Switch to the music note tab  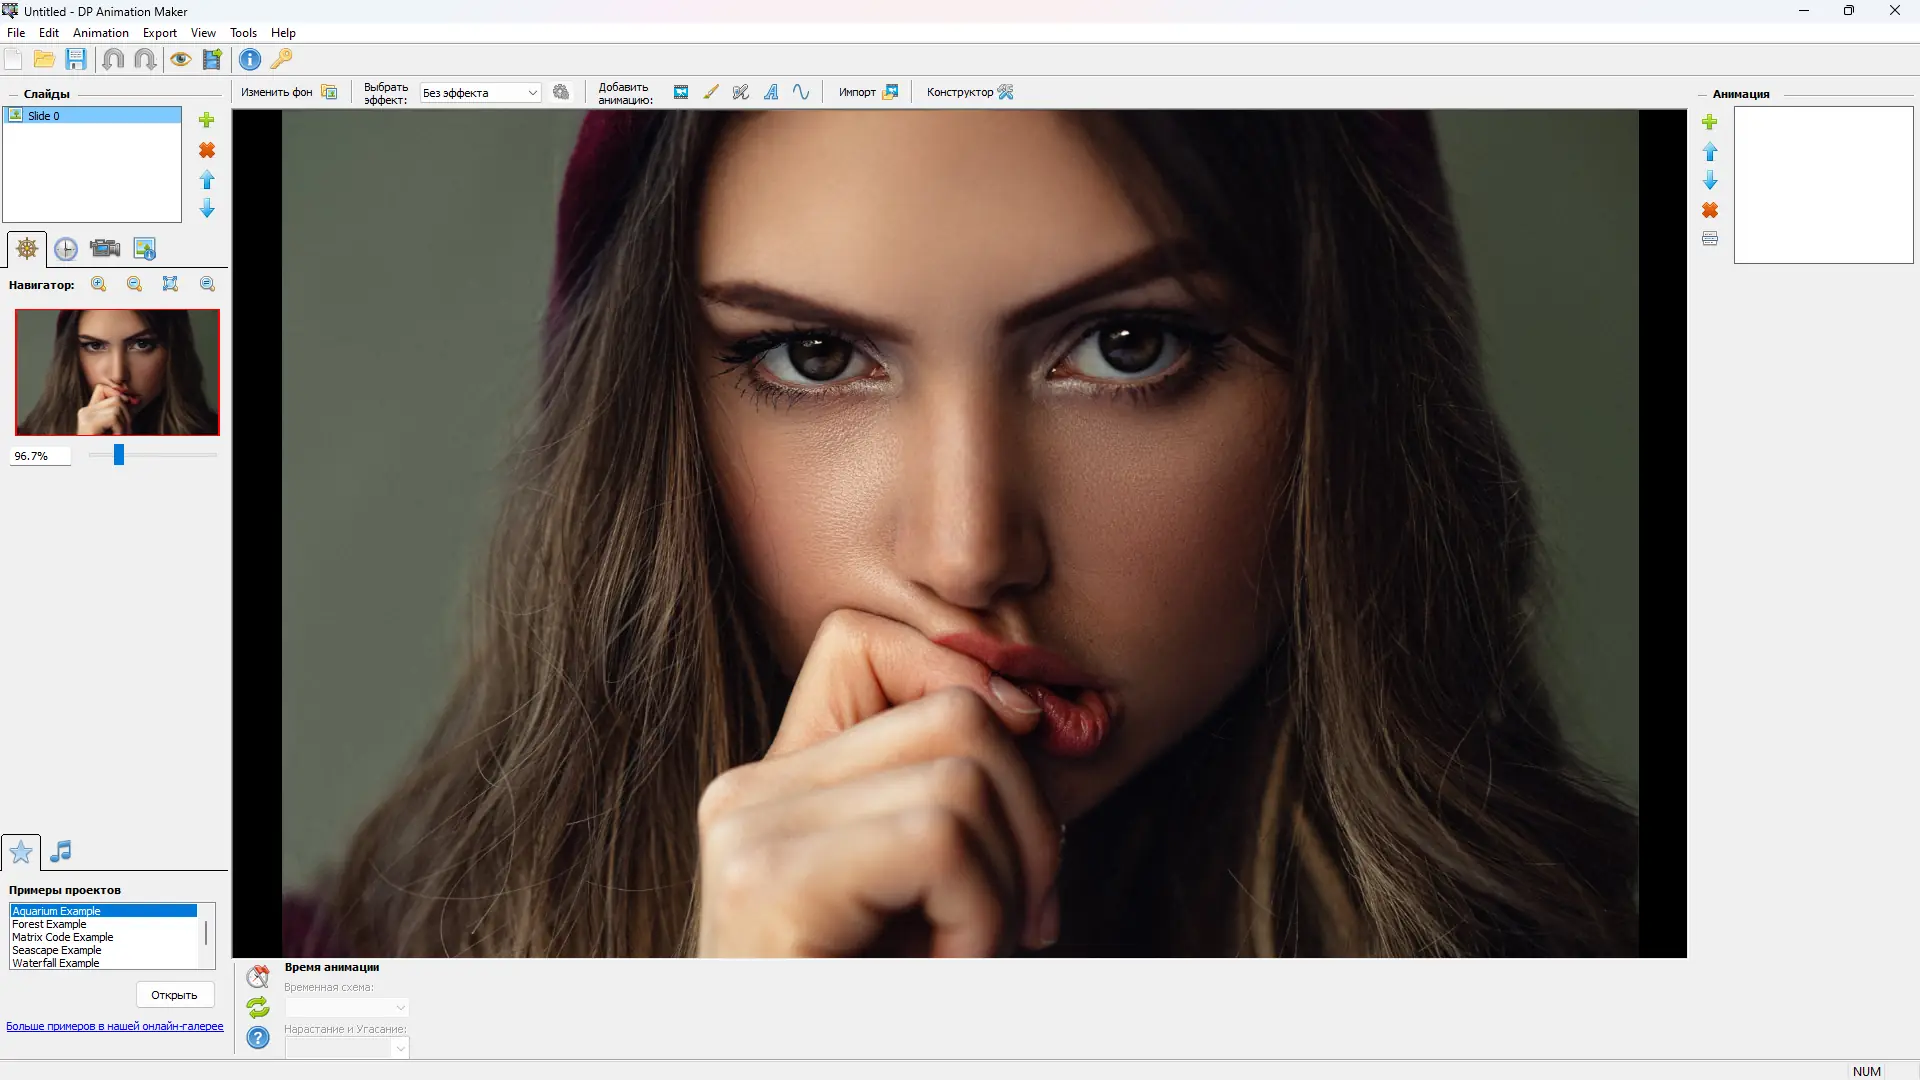(61, 851)
